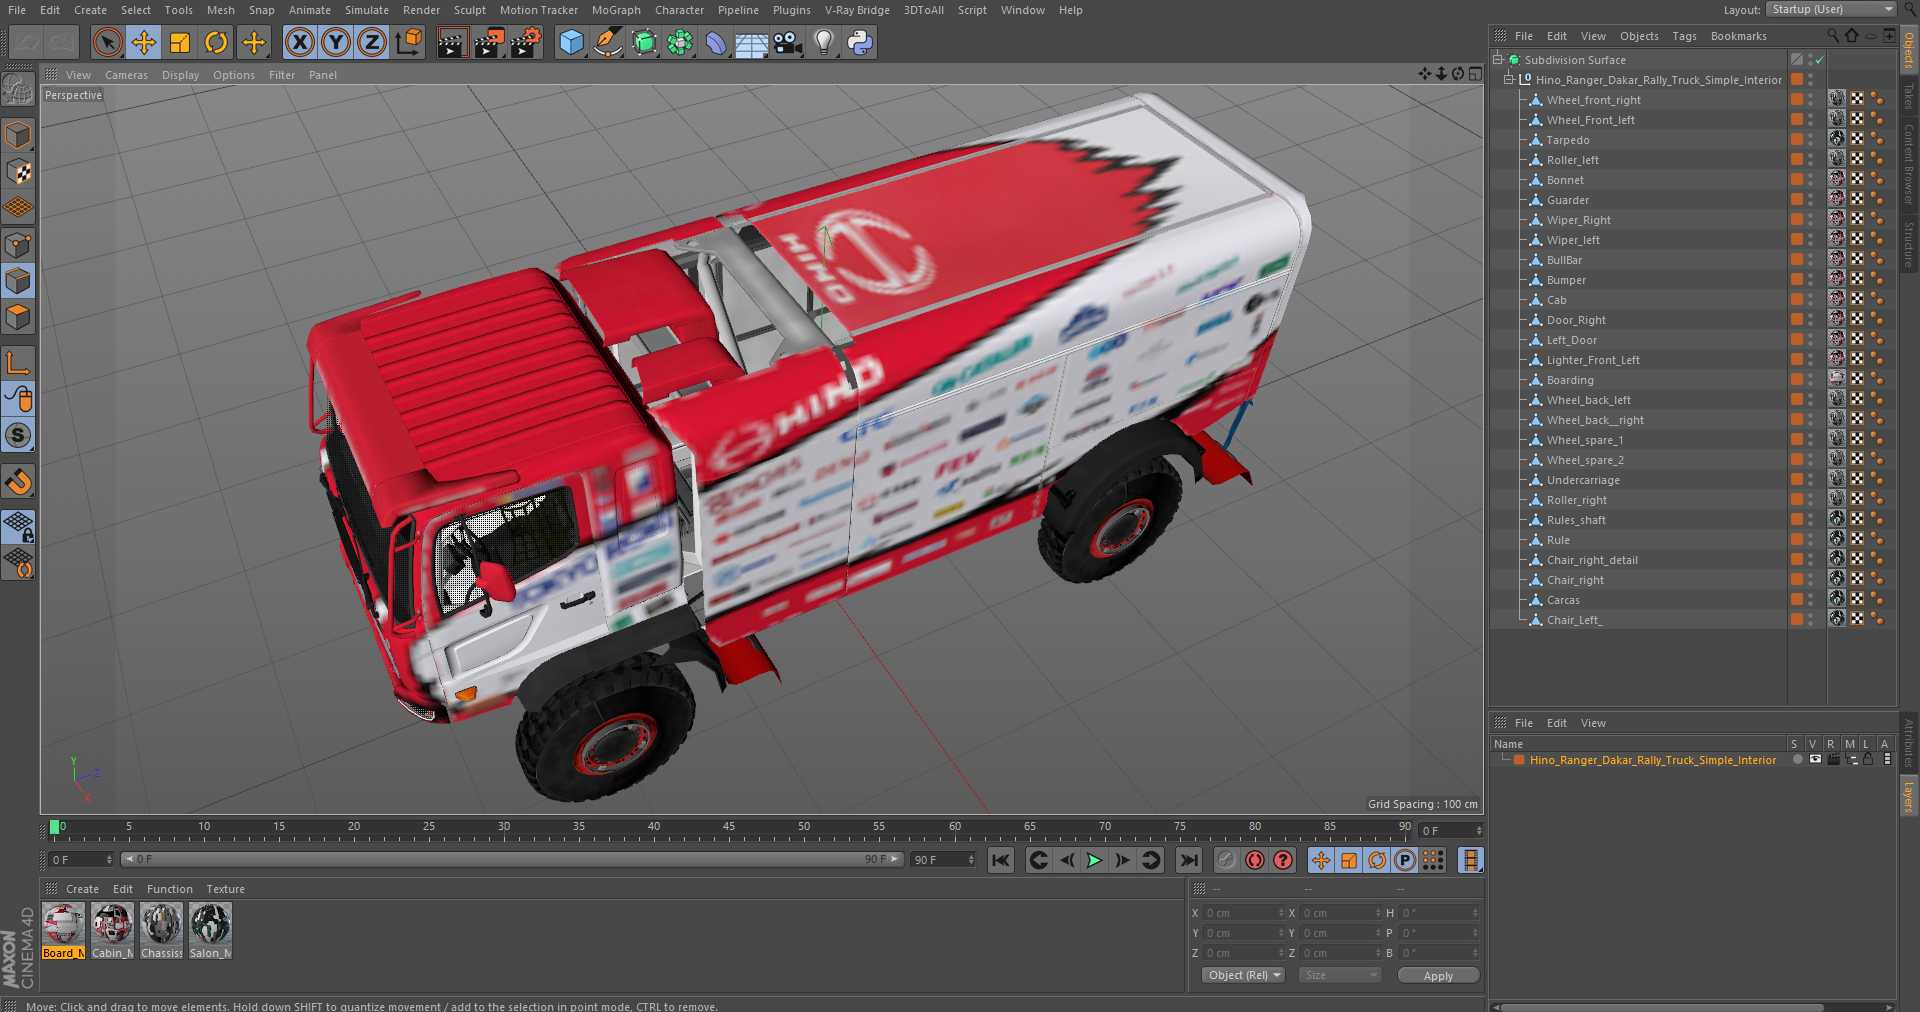The width and height of the screenshot is (1920, 1012).
Task: Play the animation forward
Action: (x=1095, y=860)
